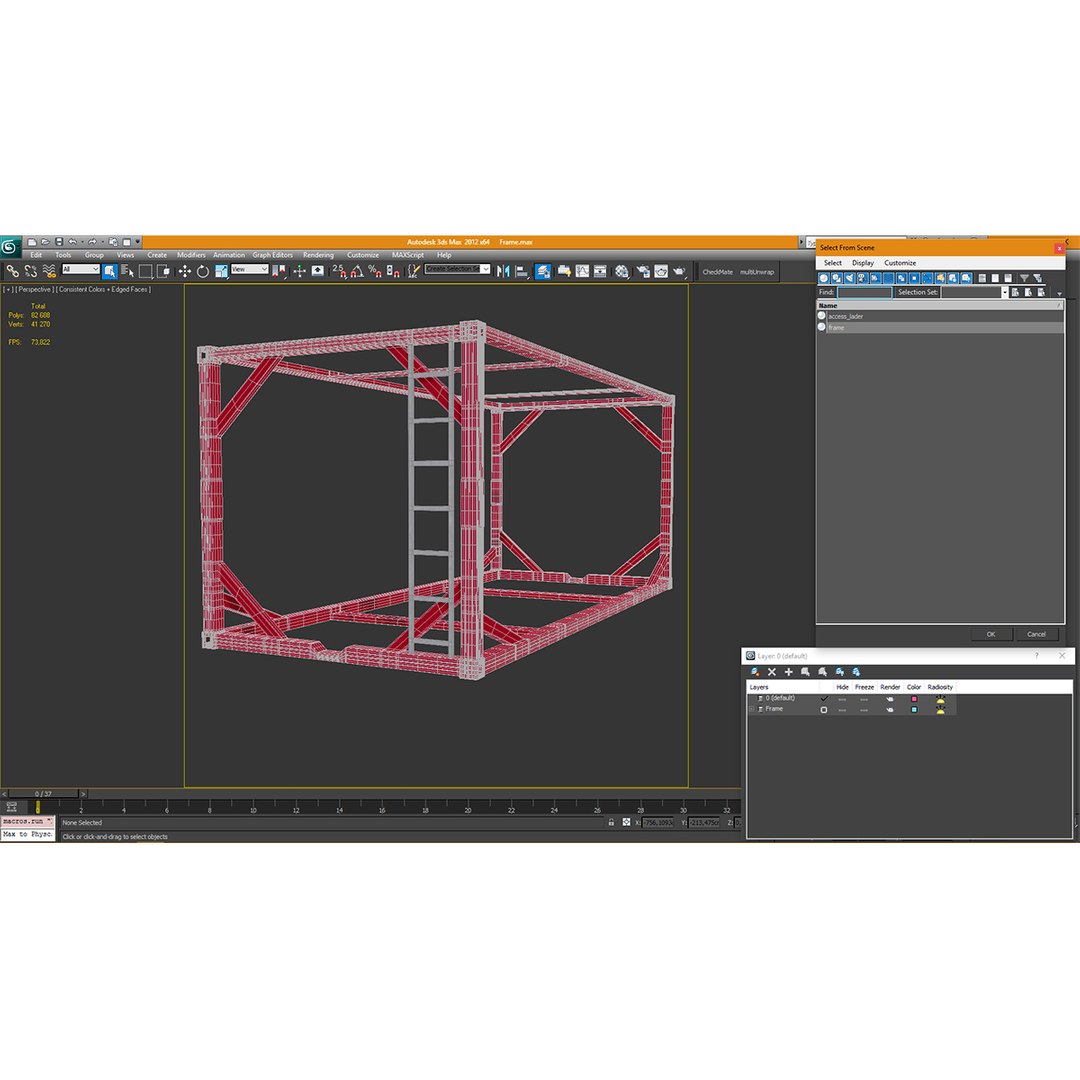Toggle the Frame layer current checkbox
The width and height of the screenshot is (1080, 1080).
point(824,709)
